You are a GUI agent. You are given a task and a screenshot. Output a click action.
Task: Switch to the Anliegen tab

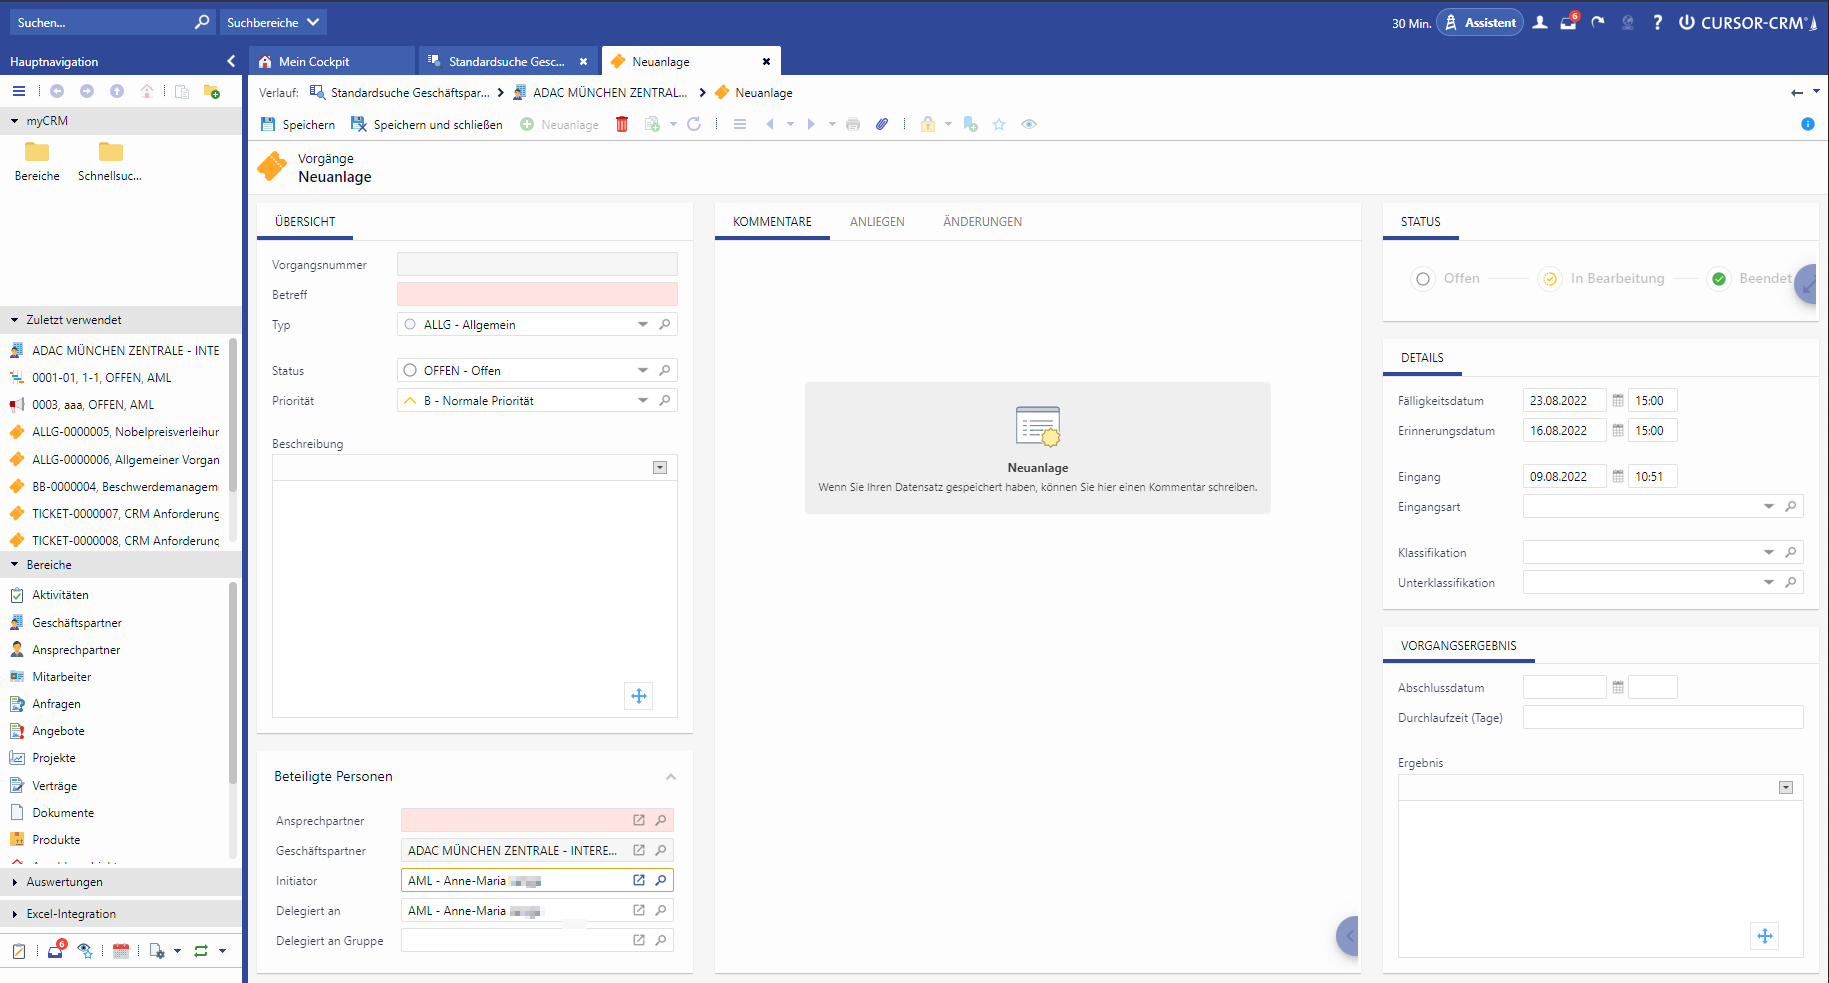coord(877,222)
